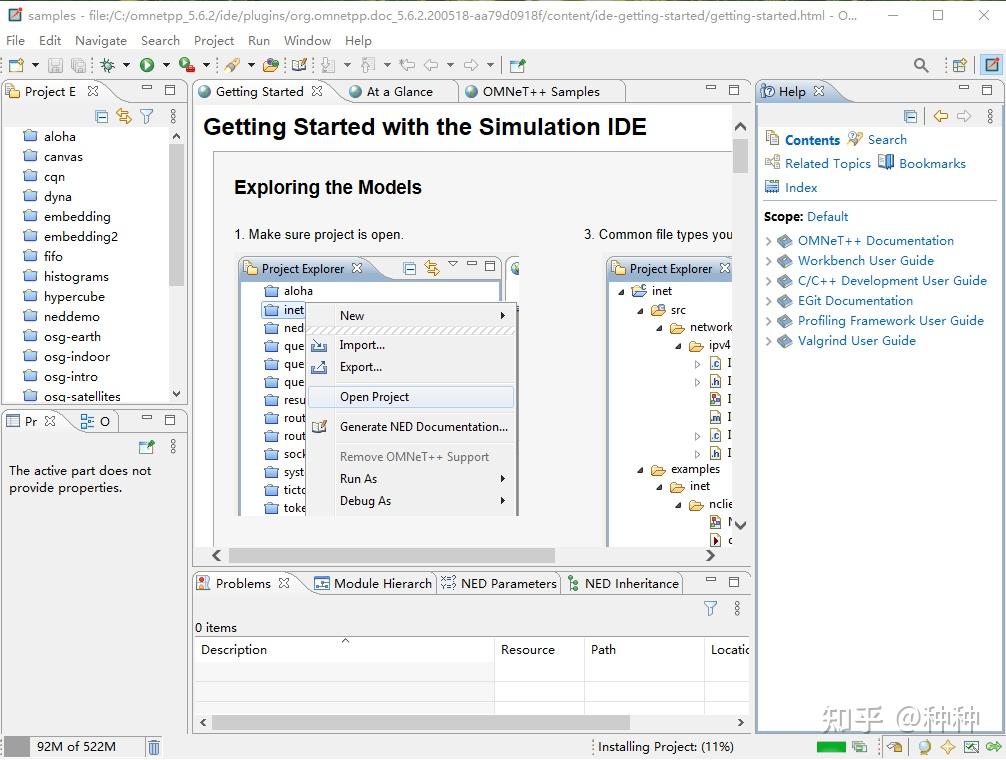Click Run Garbage Collector trash icon

tap(154, 747)
